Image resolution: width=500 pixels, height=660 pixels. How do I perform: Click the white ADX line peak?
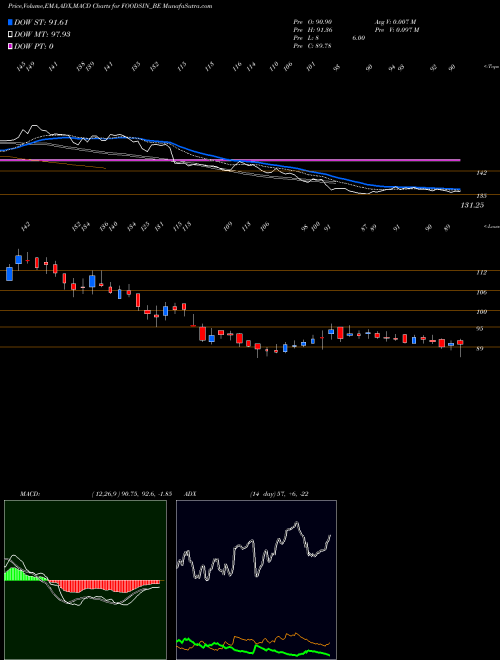click(x=297, y=523)
